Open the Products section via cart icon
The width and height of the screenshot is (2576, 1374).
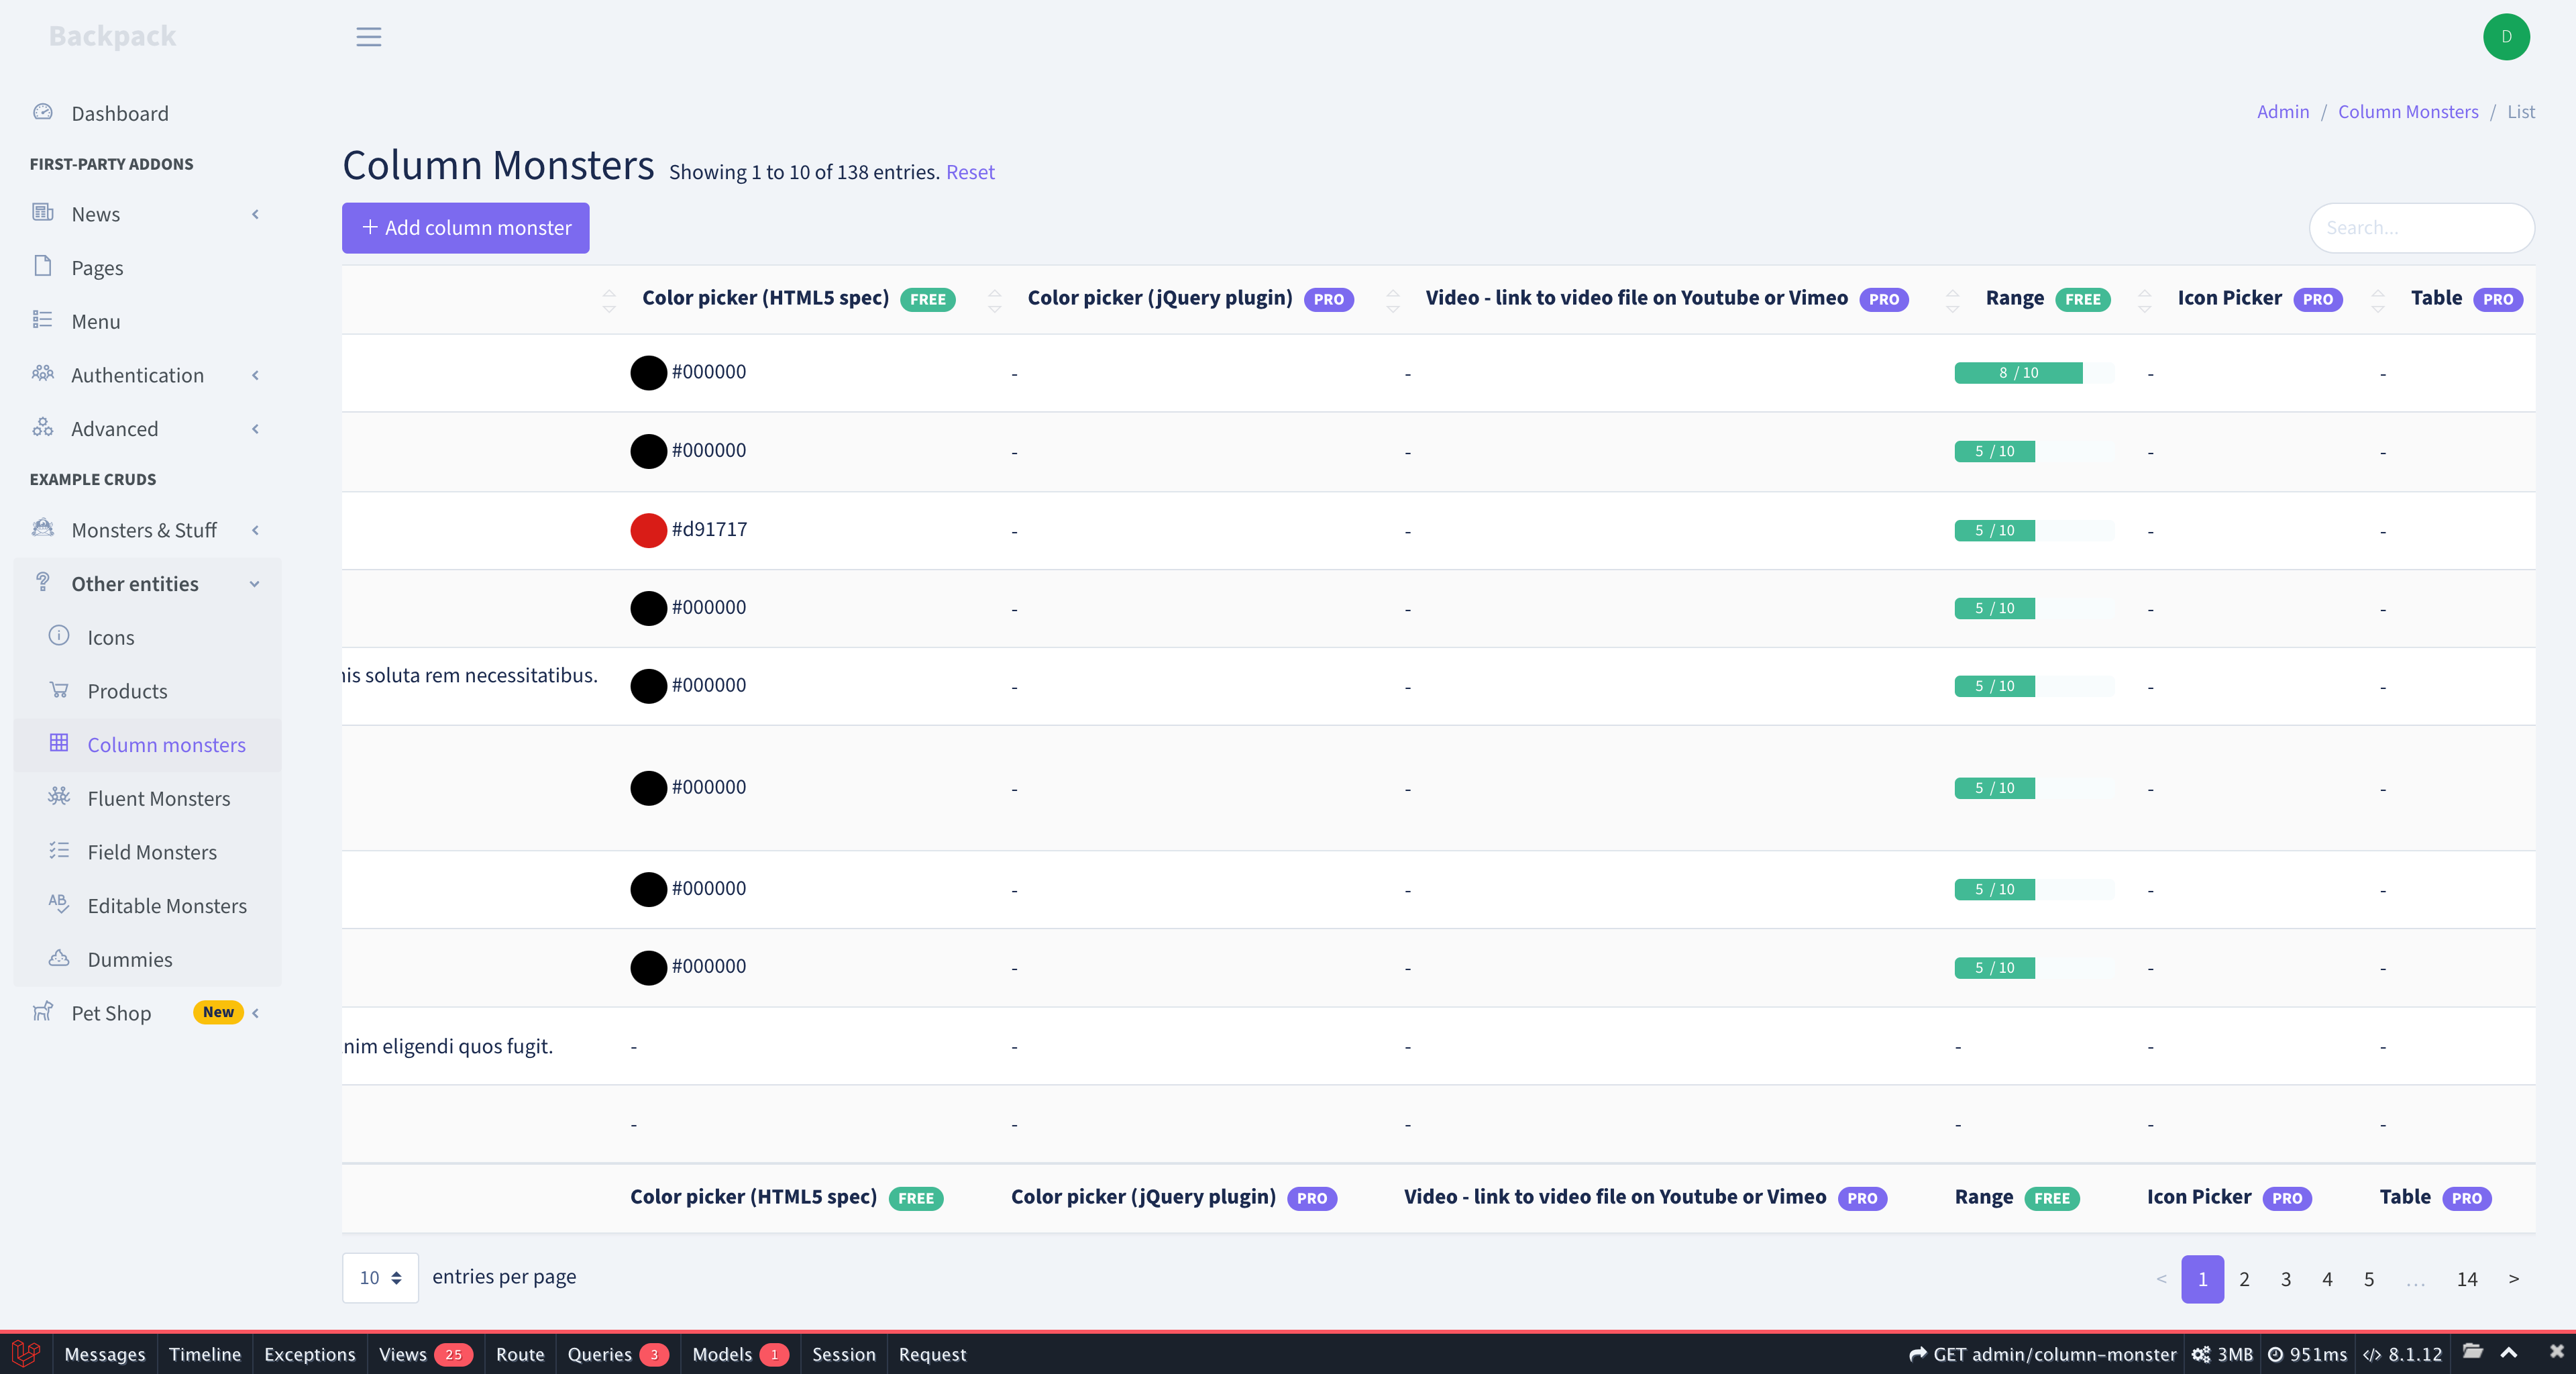pos(127,690)
